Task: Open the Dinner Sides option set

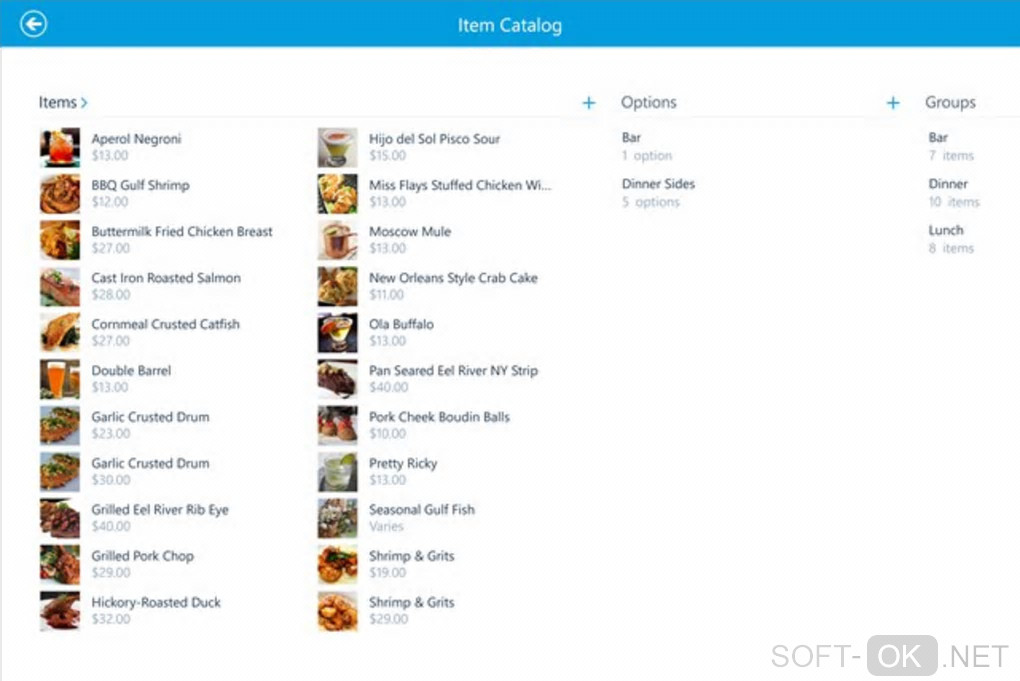Action: 658,184
